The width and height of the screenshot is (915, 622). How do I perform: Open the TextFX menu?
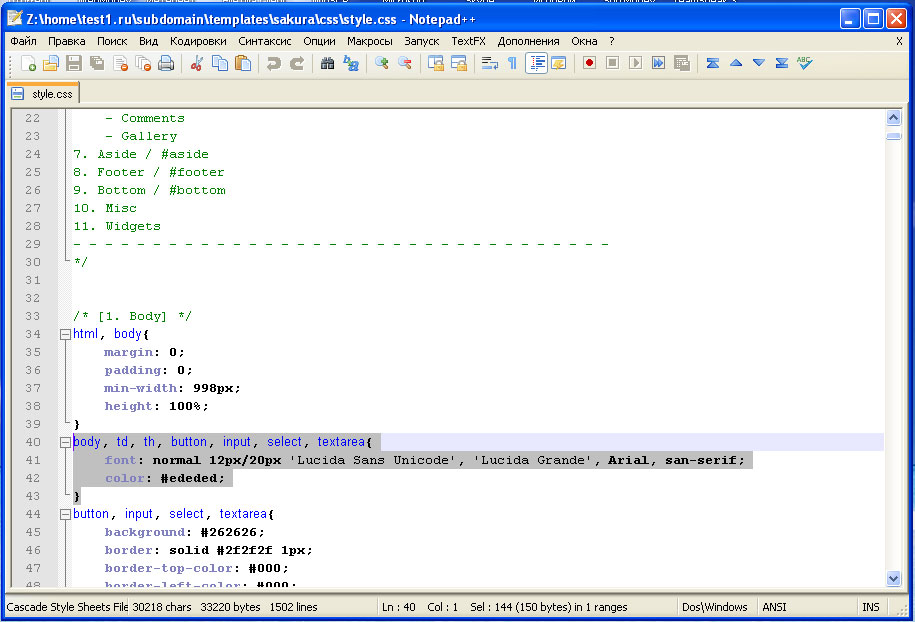(468, 41)
